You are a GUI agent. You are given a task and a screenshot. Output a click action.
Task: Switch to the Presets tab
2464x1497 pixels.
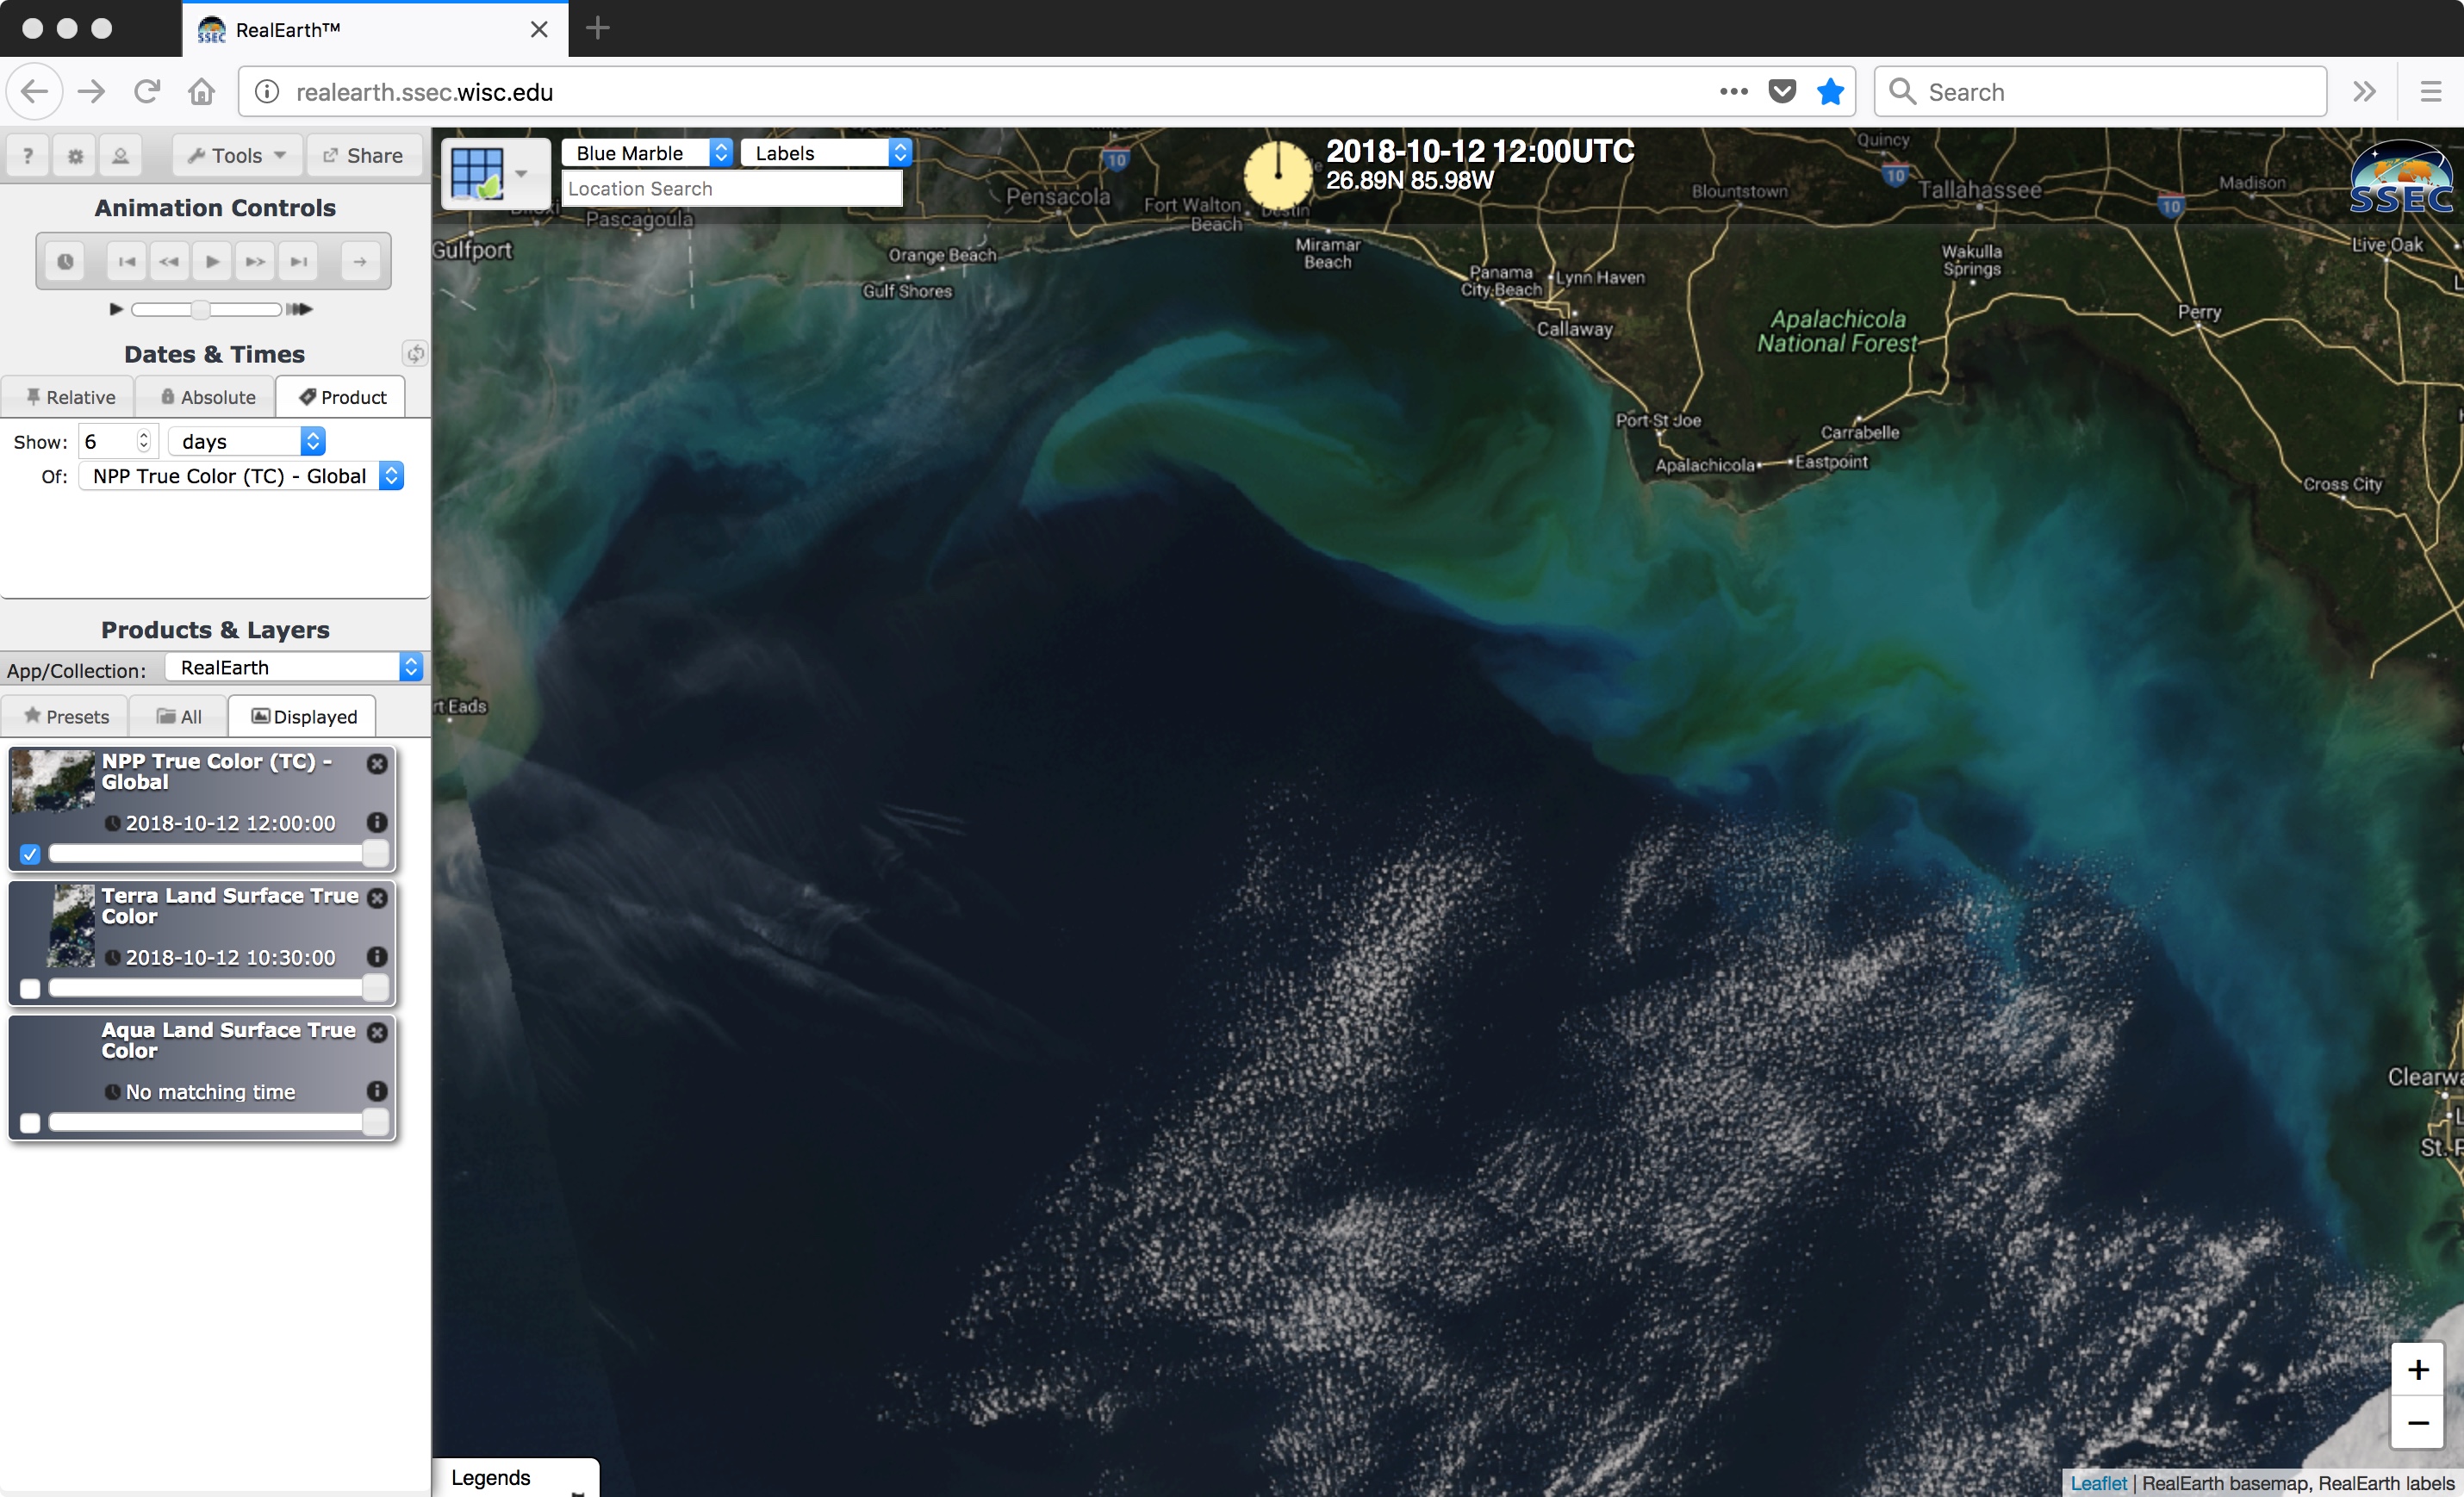(x=66, y=717)
